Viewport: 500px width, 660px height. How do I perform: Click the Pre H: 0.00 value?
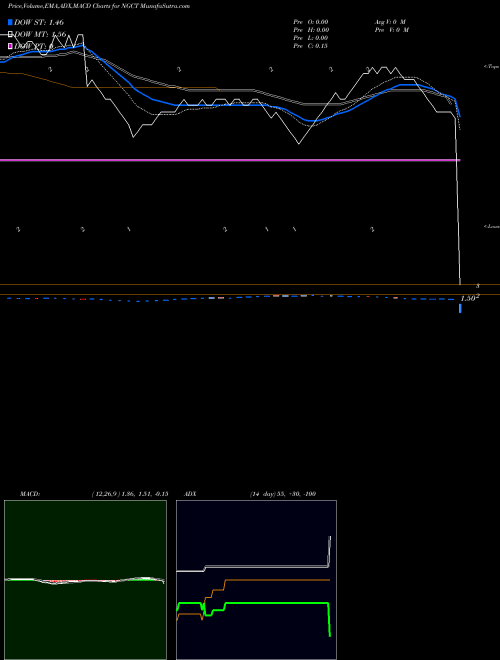point(311,30)
